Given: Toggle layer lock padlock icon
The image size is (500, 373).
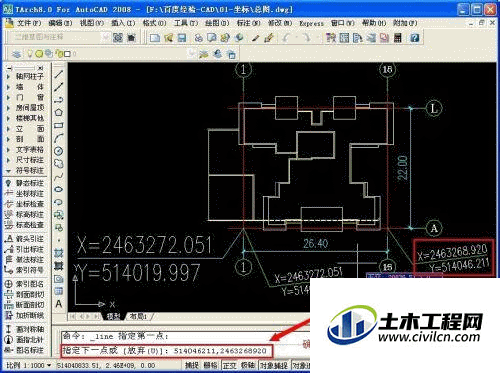Looking at the screenshot, I should point(59,53).
